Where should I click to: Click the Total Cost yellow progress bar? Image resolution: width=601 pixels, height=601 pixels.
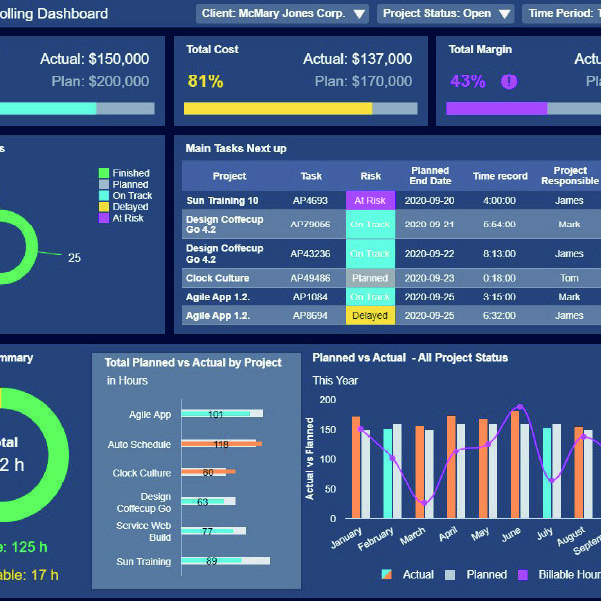pyautogui.click(x=278, y=108)
